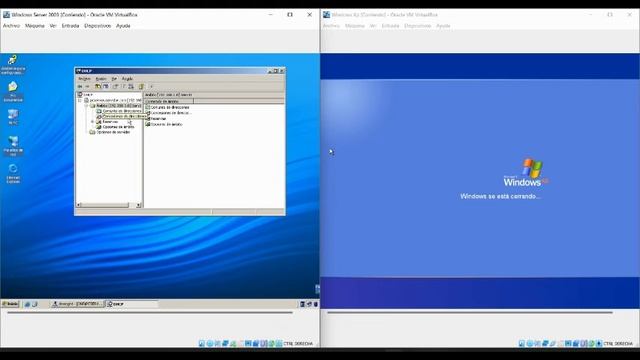This screenshot has width=640, height=360.
Task: Open Ayuda menu in Windows Server 2003 VirtualBox window
Action: [123, 26]
